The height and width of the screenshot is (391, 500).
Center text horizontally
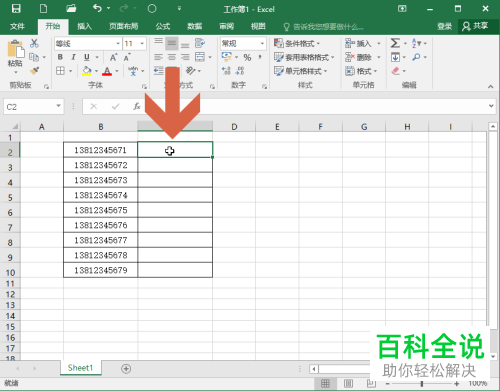[172, 57]
